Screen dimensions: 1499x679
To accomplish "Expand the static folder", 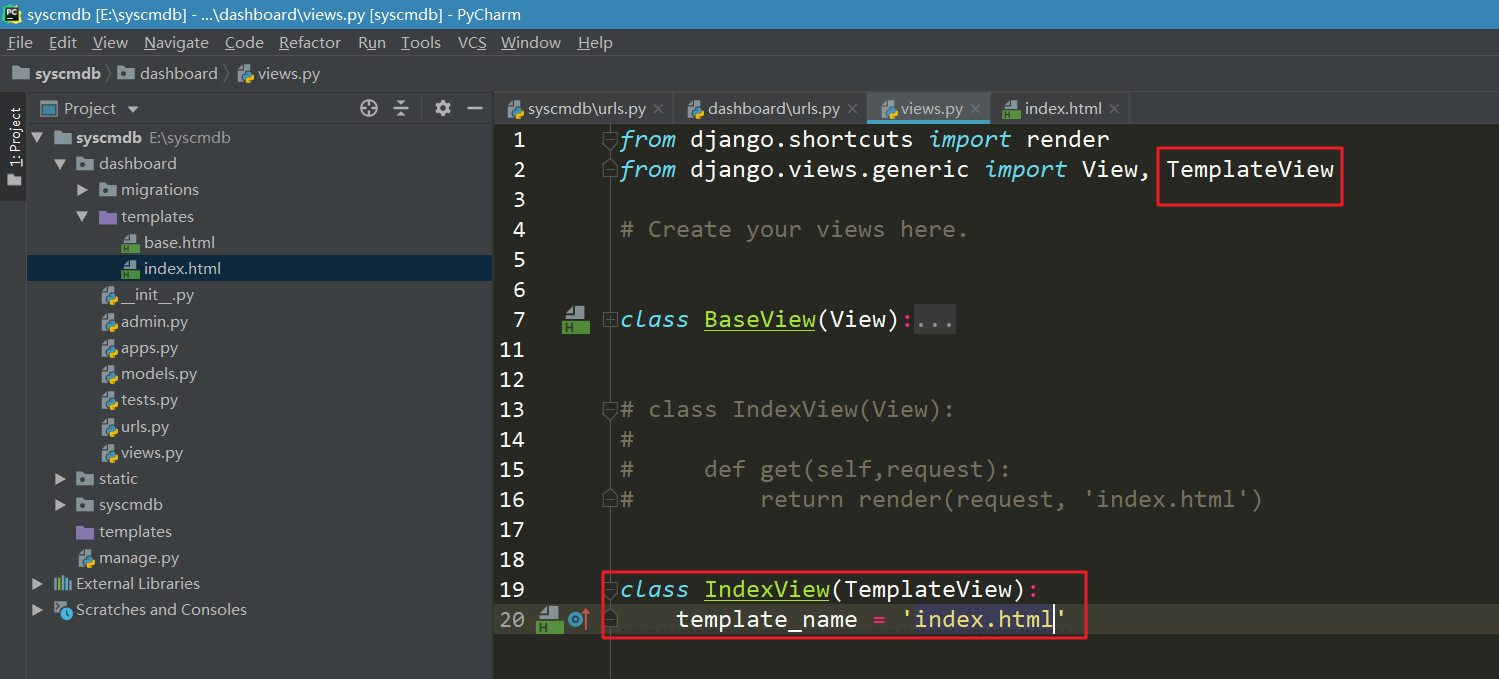I will pos(60,478).
